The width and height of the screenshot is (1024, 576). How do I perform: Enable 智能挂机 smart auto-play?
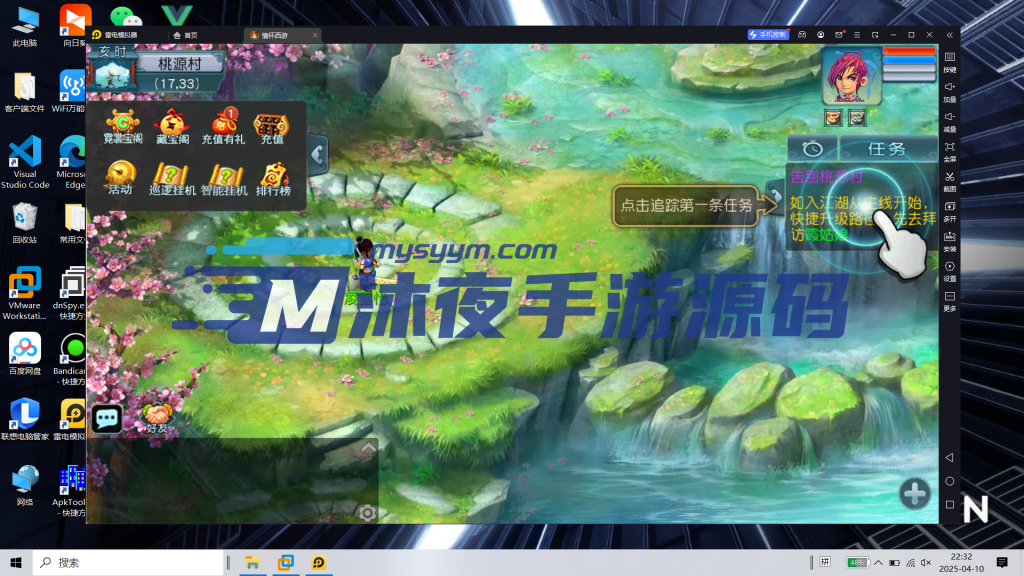[223, 175]
